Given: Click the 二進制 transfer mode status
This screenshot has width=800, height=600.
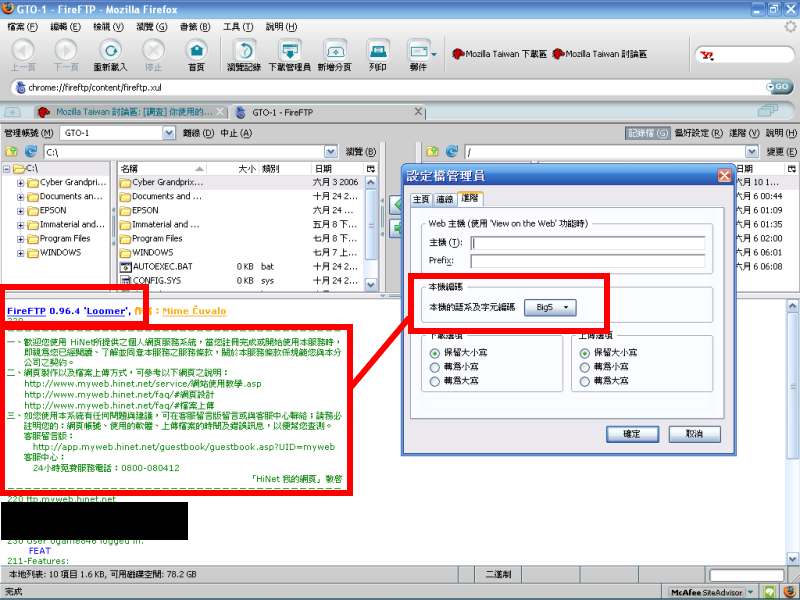Looking at the screenshot, I should (498, 574).
